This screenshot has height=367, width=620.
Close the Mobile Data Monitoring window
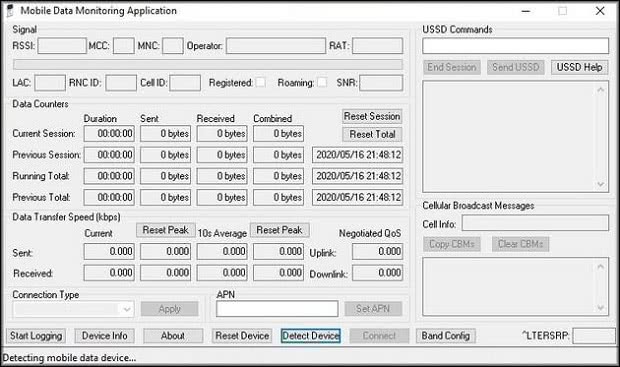[600, 11]
